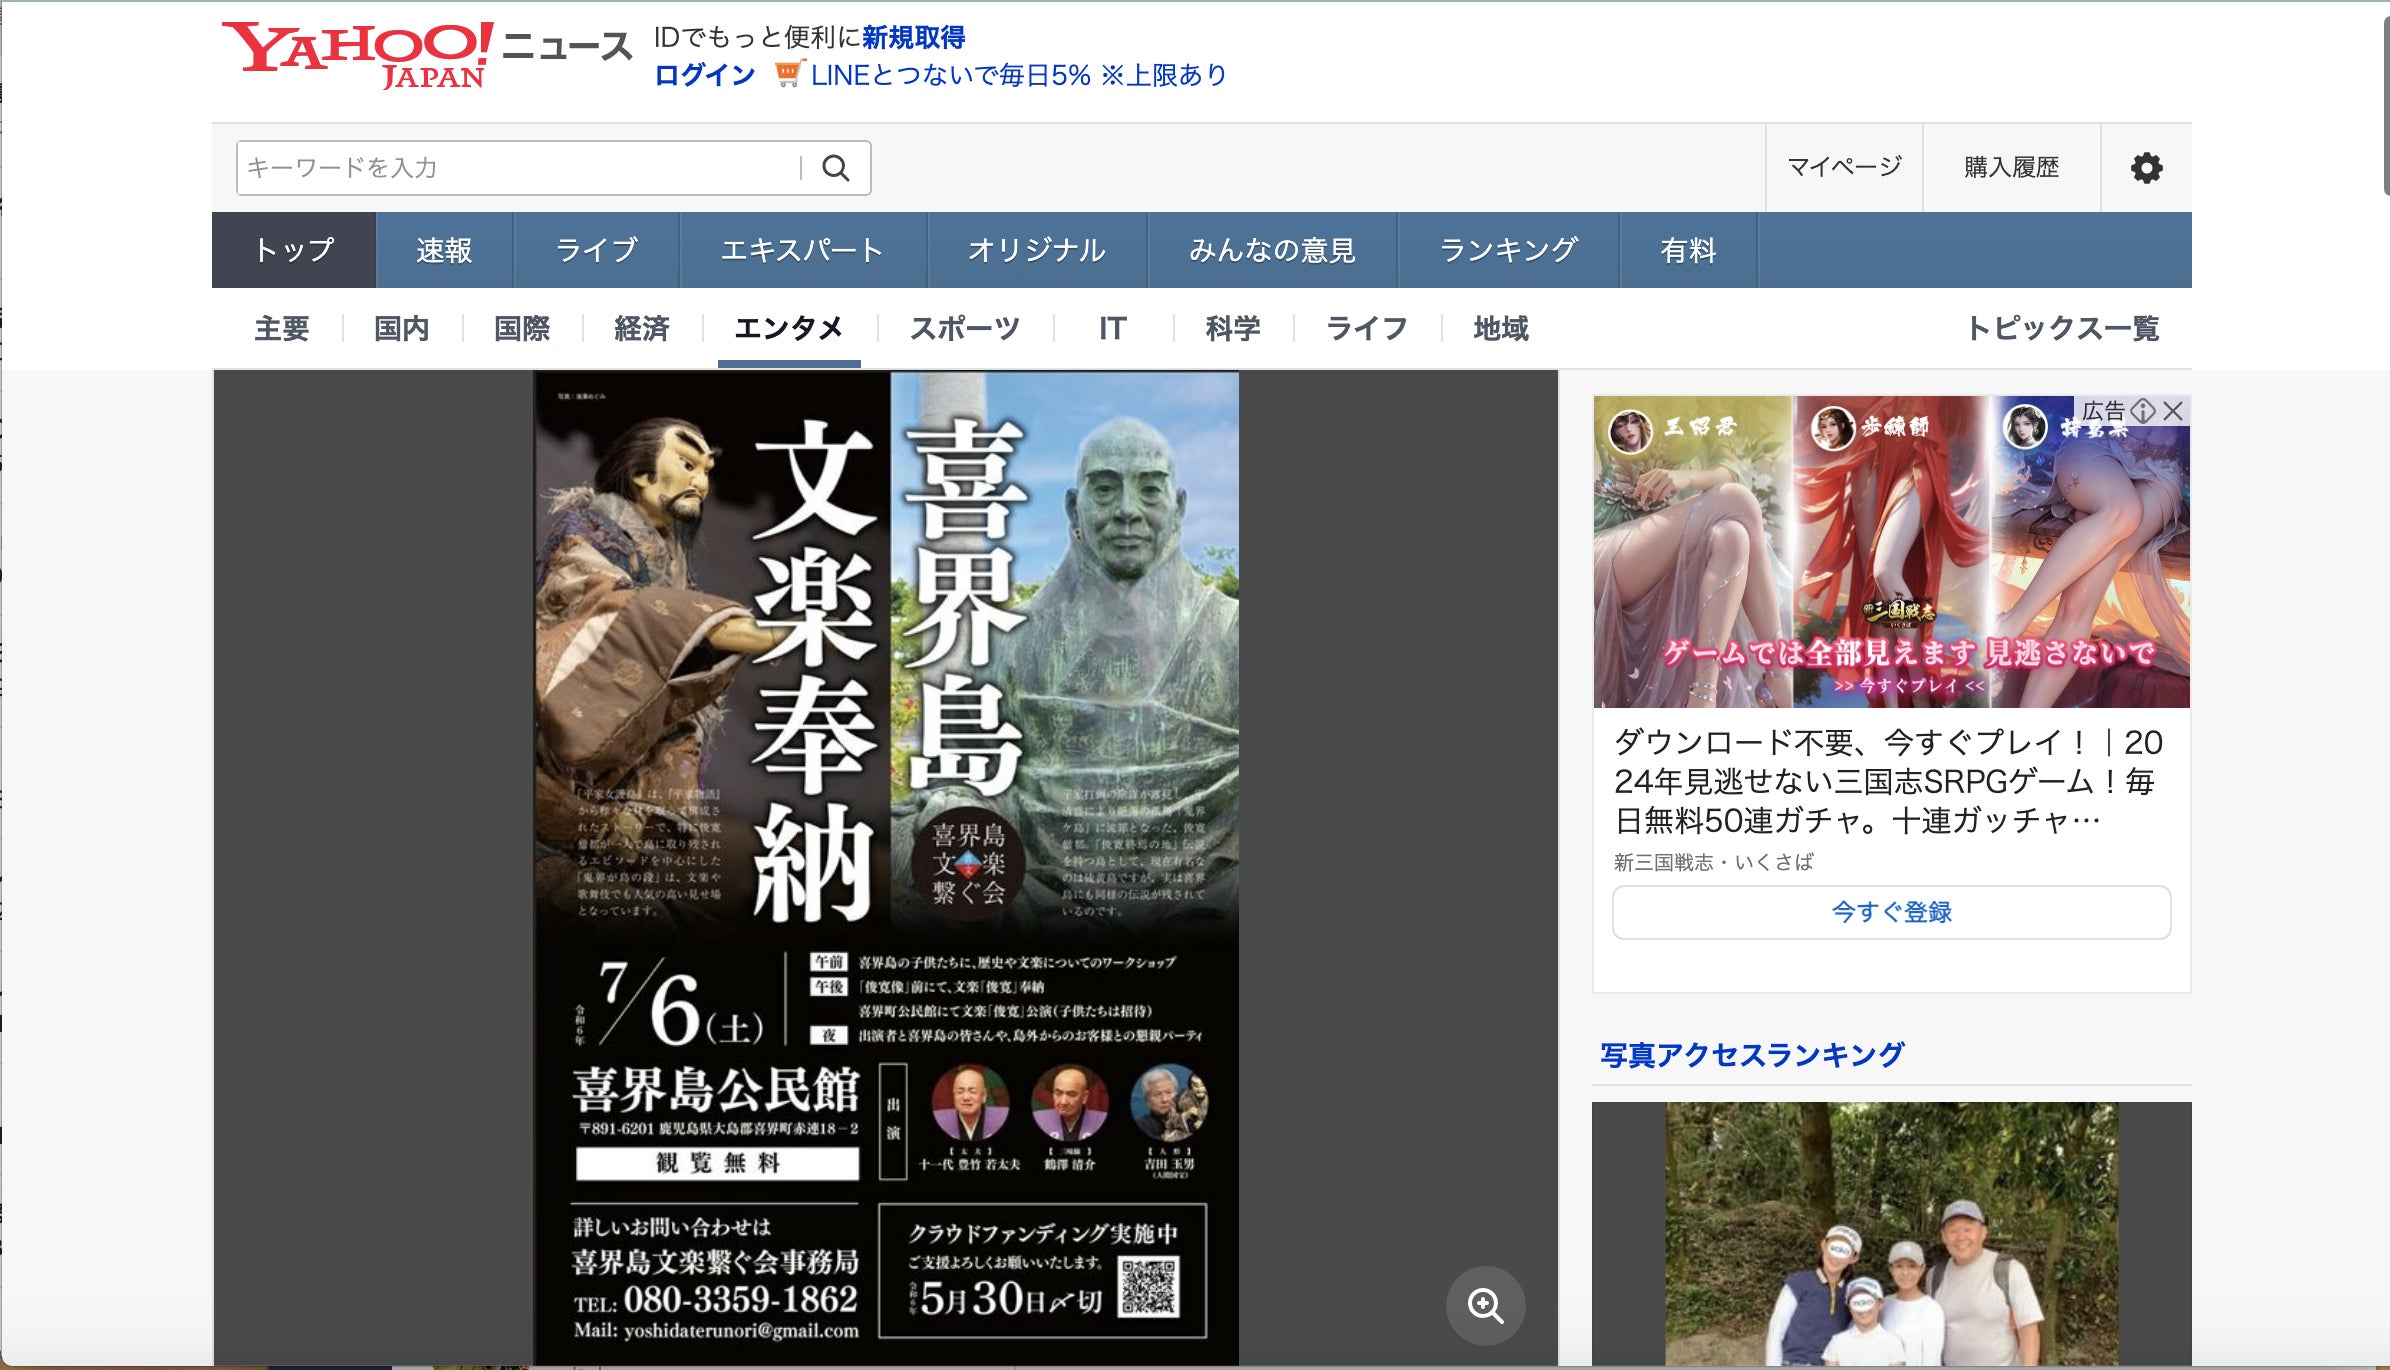Open the 速報 tab

click(x=444, y=250)
